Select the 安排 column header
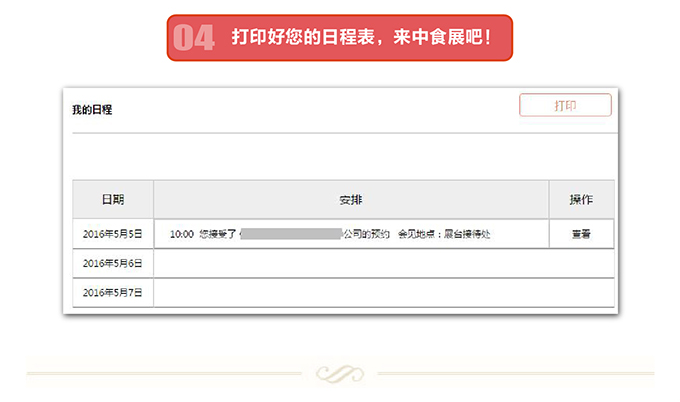 [x=351, y=199]
